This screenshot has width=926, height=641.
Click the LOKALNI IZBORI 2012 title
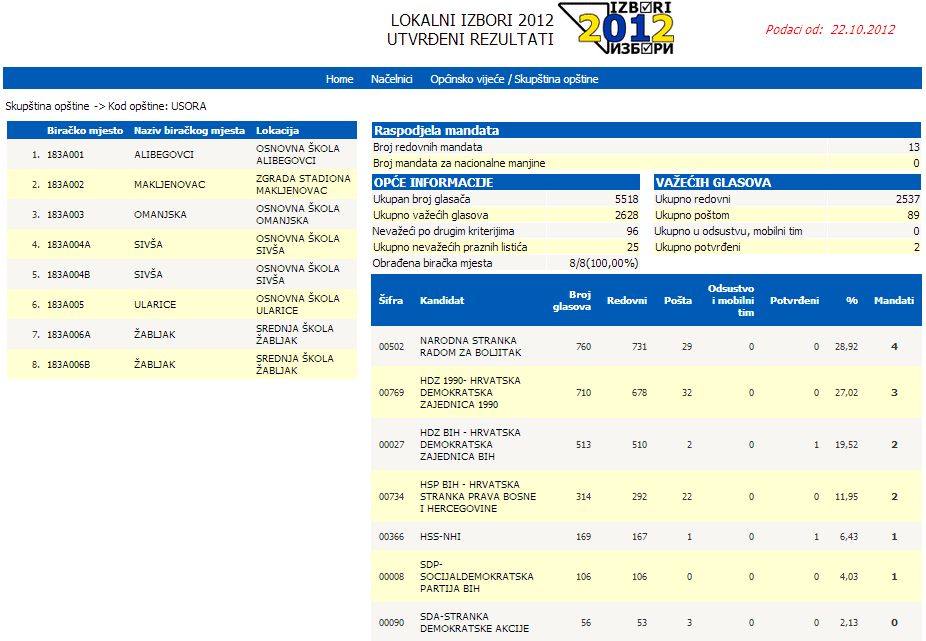tap(472, 20)
